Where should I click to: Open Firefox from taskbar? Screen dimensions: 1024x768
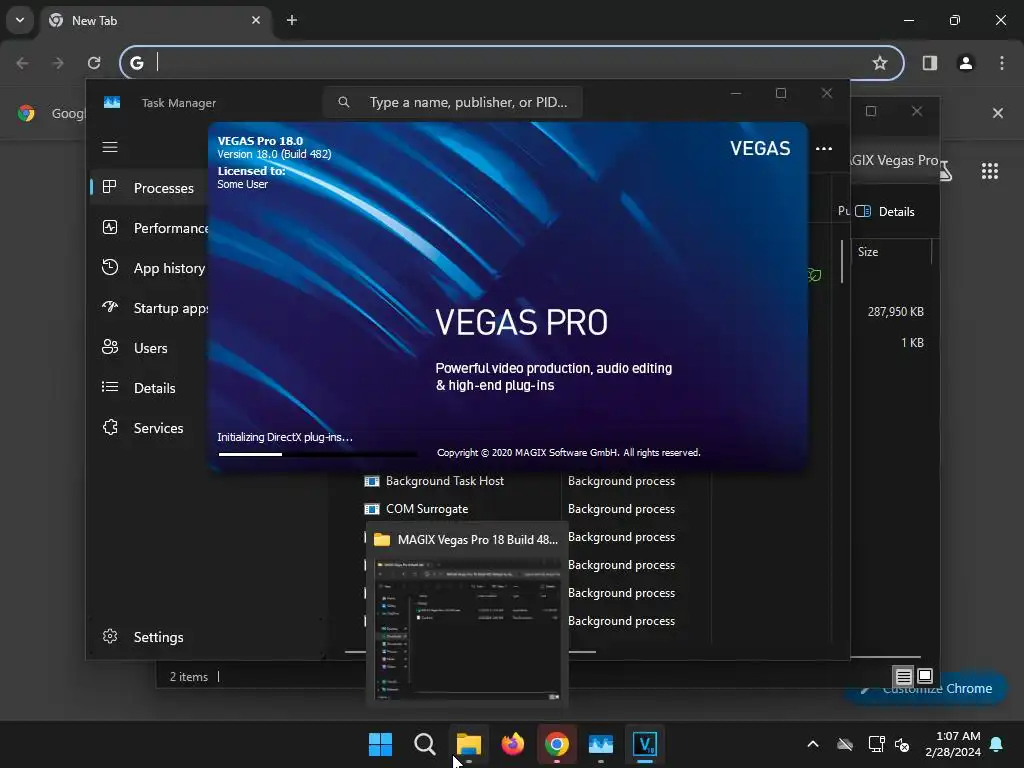tap(513, 744)
